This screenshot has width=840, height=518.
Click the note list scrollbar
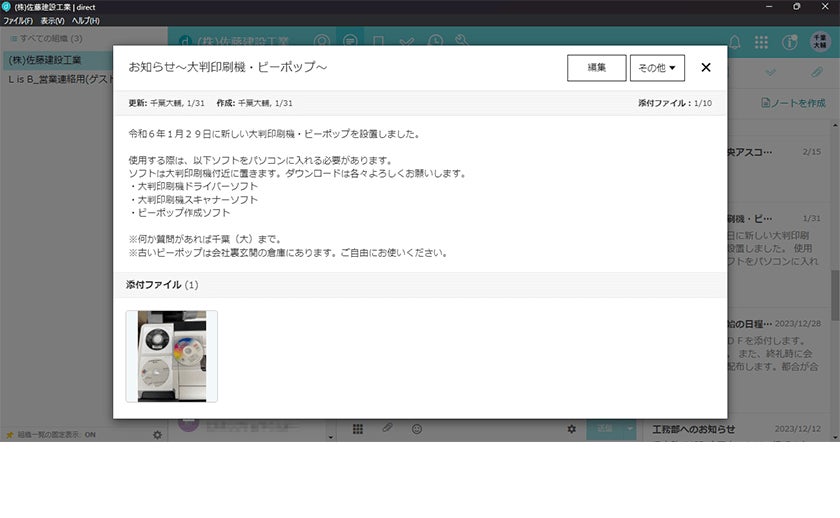coord(835,296)
